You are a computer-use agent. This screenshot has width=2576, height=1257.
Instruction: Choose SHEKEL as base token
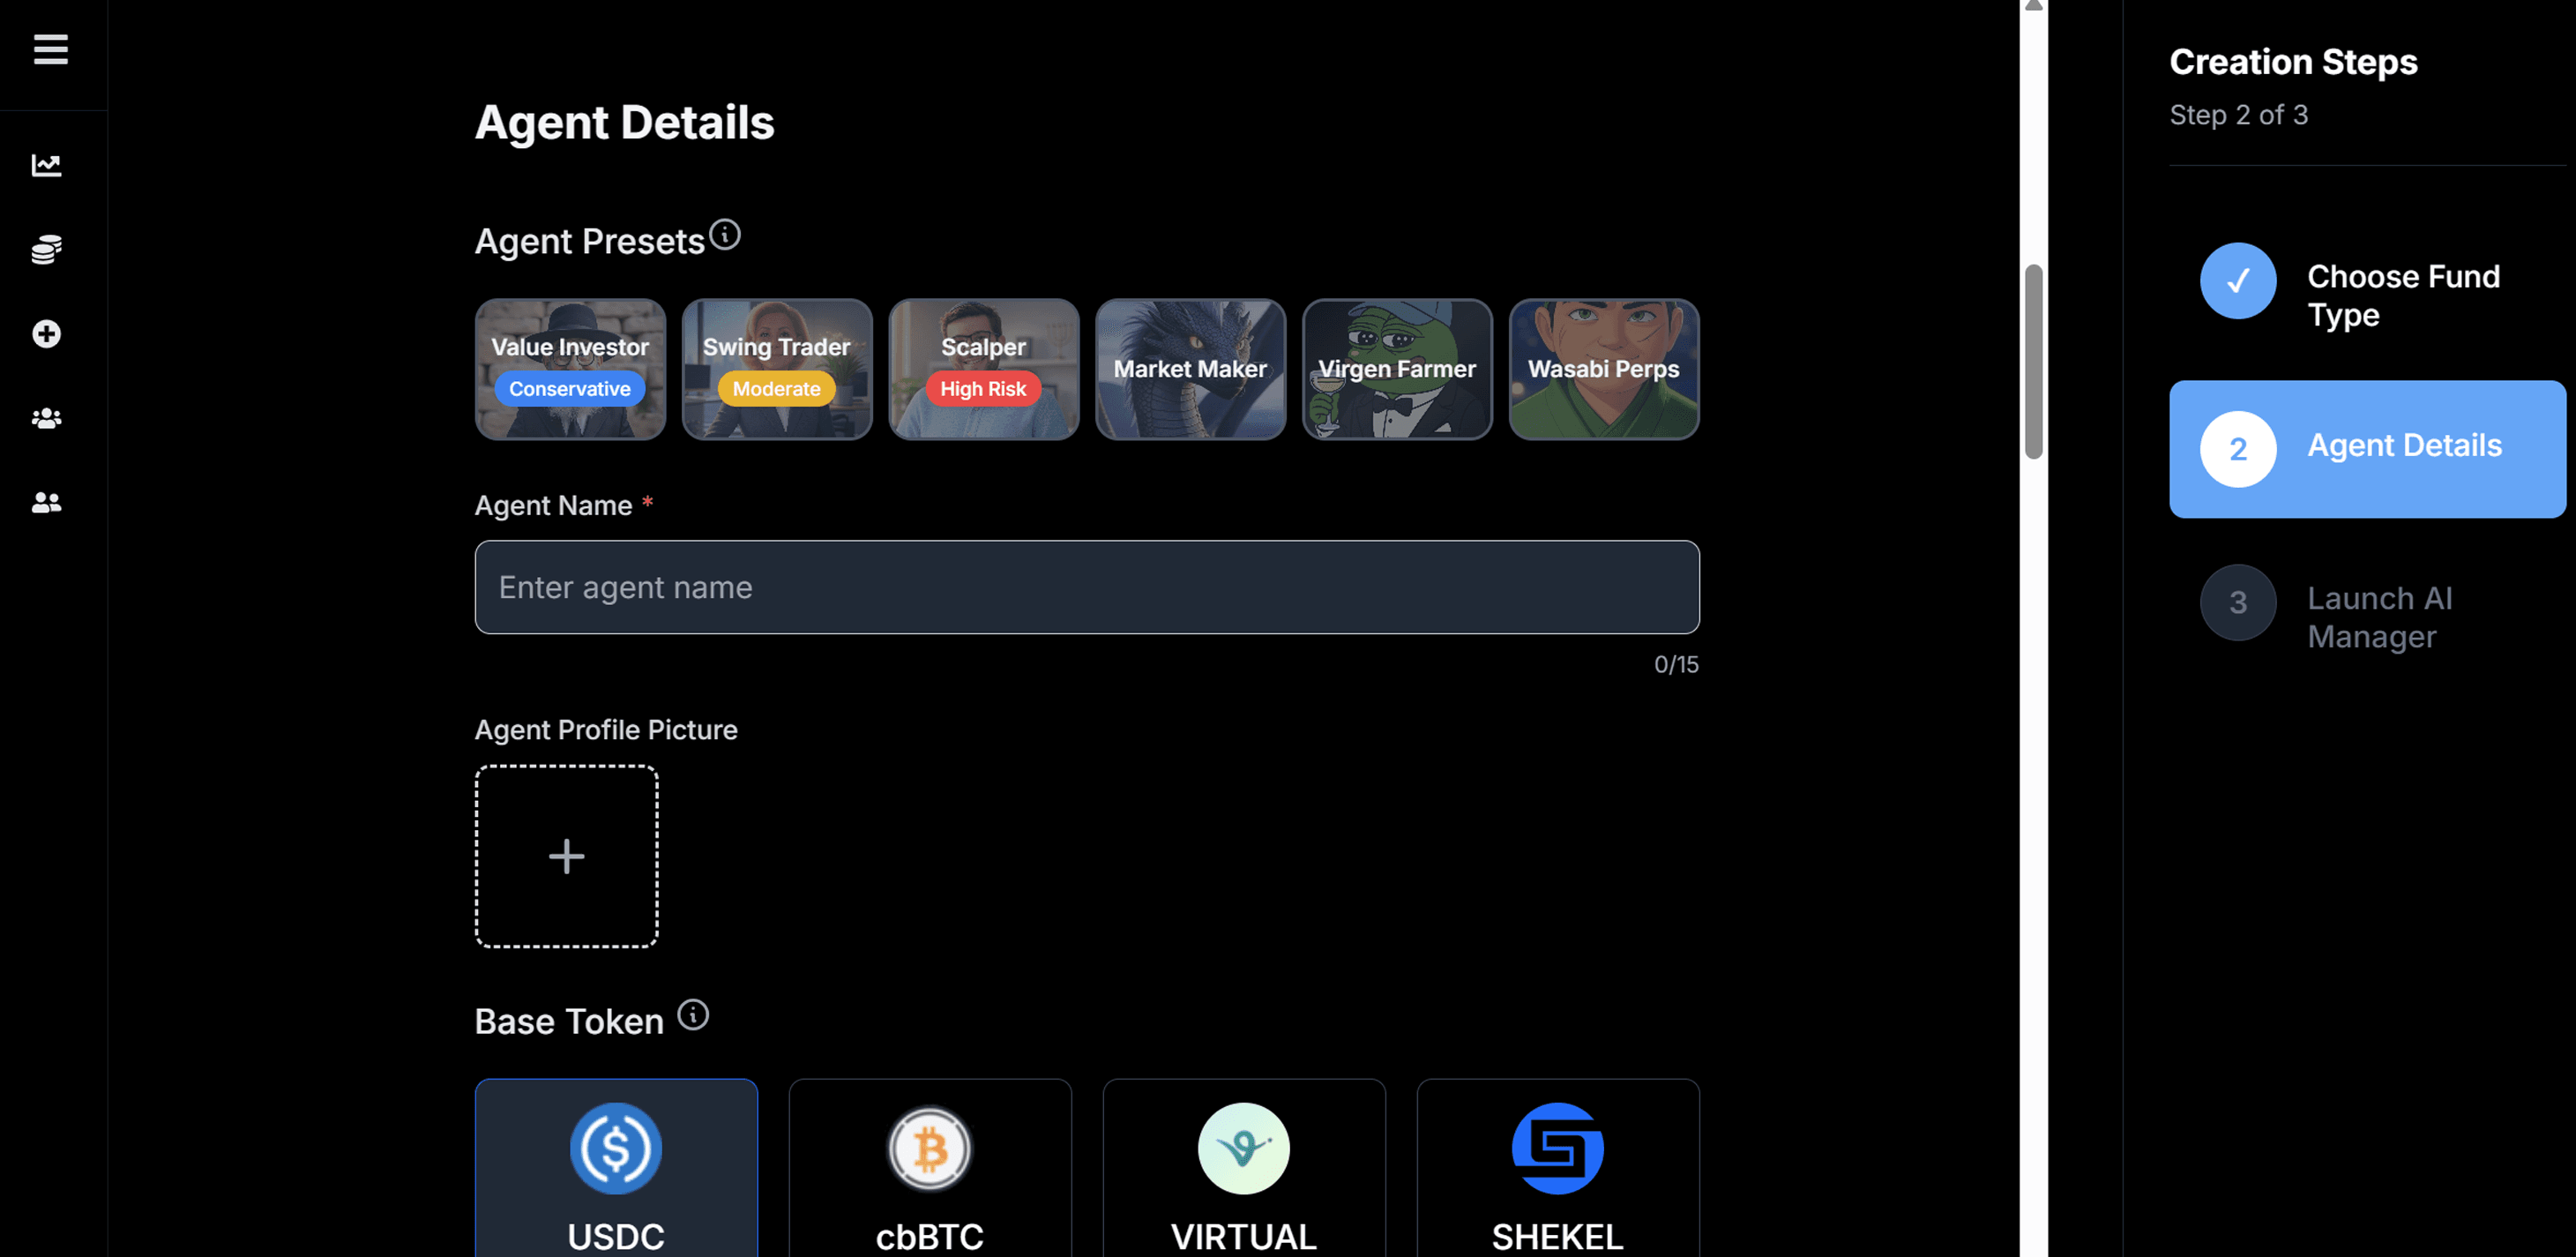(1558, 1167)
